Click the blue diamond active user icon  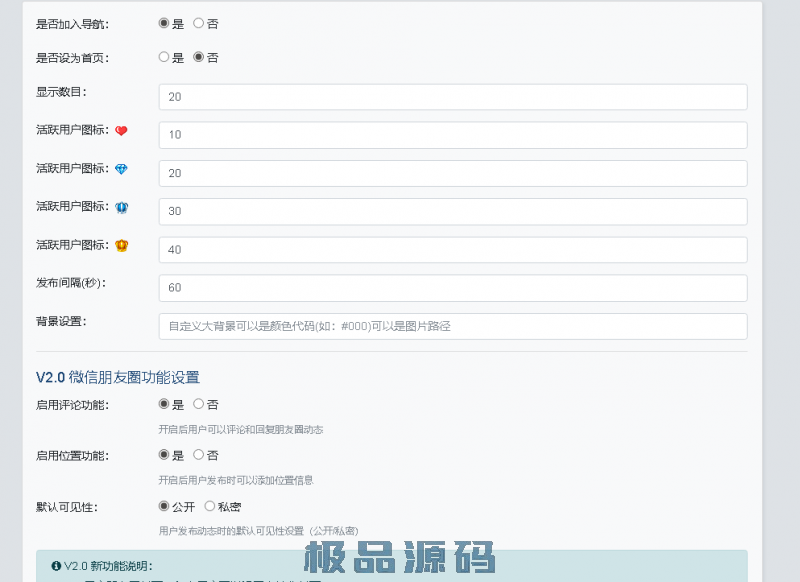(x=121, y=169)
